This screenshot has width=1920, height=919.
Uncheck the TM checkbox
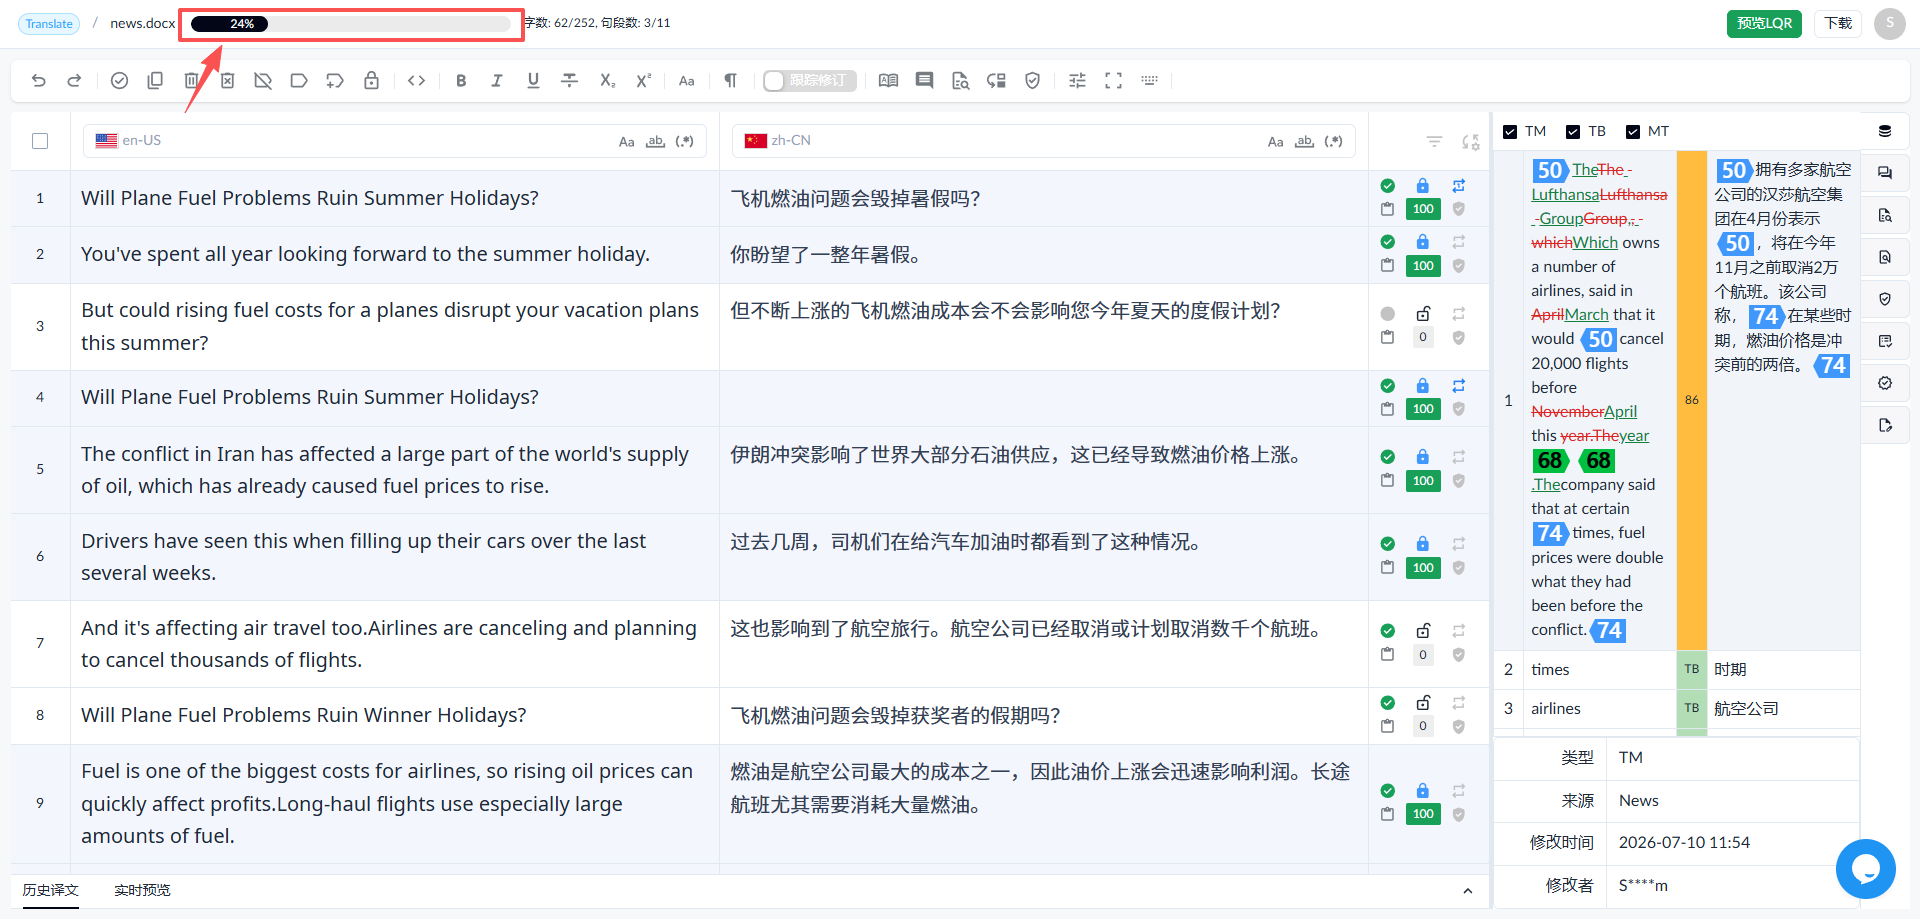click(x=1510, y=132)
